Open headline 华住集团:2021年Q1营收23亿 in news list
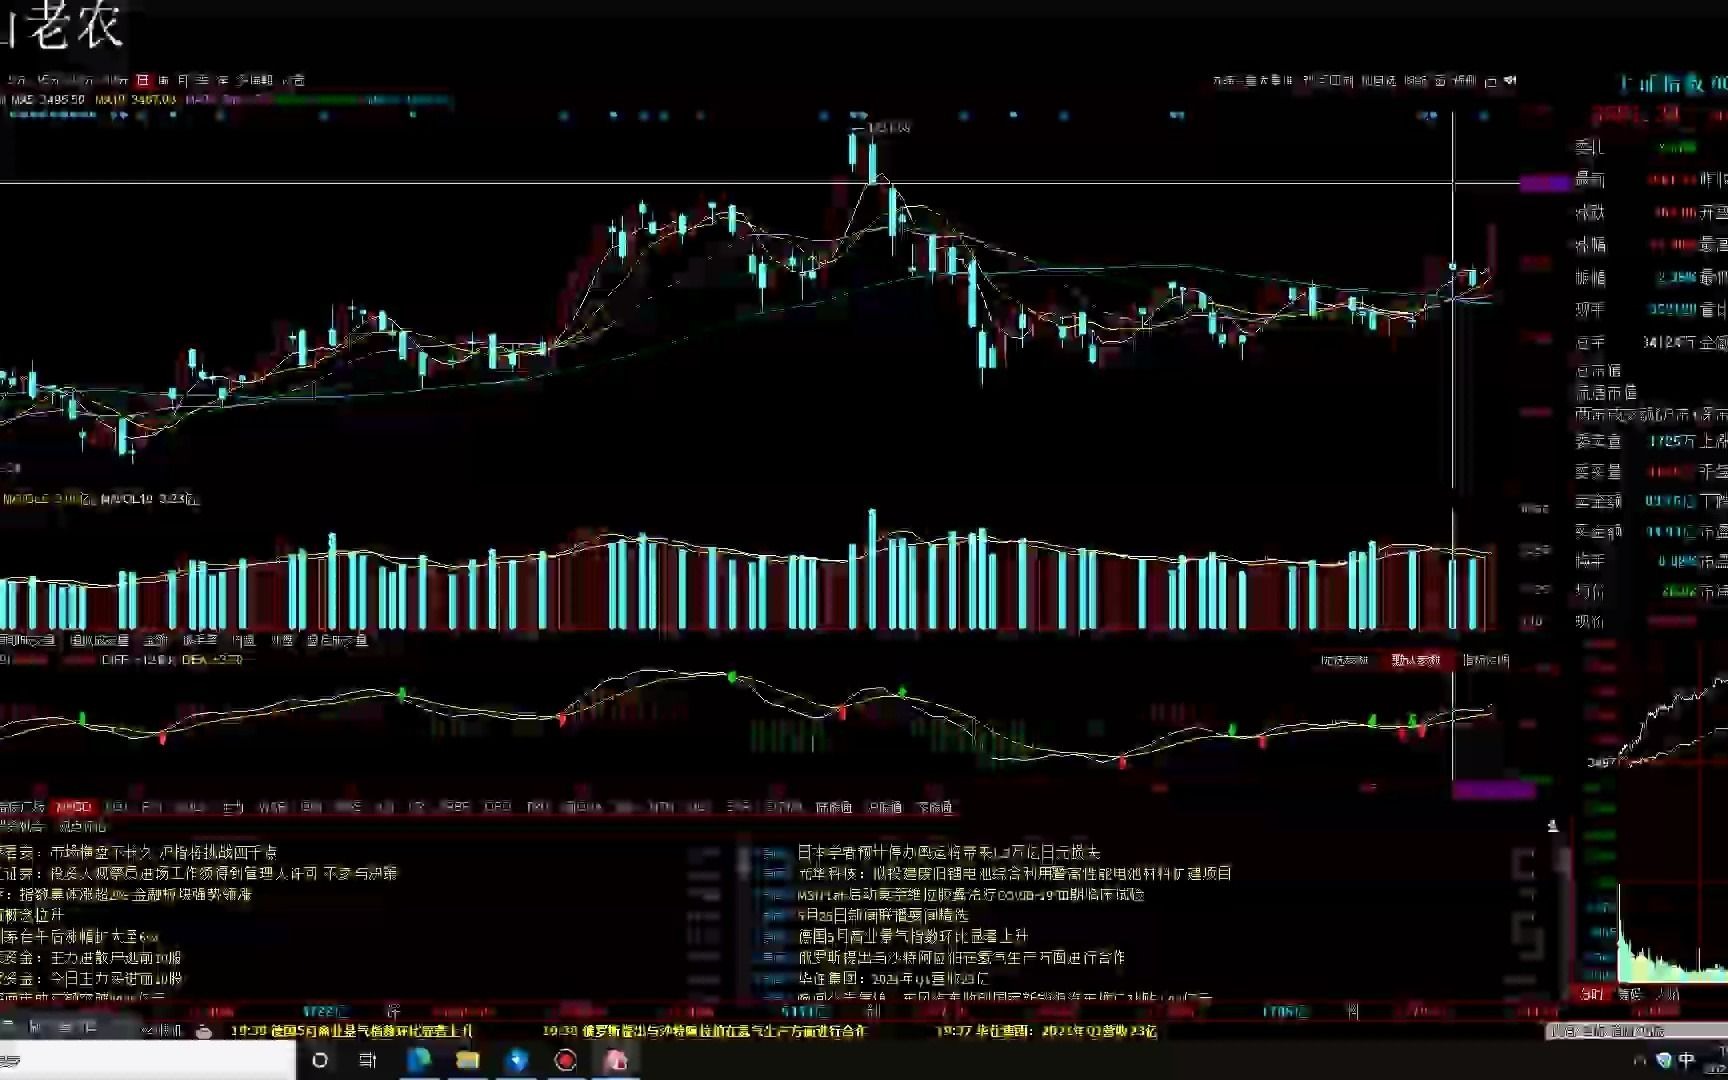Viewport: 1728px width, 1080px height. coord(893,978)
